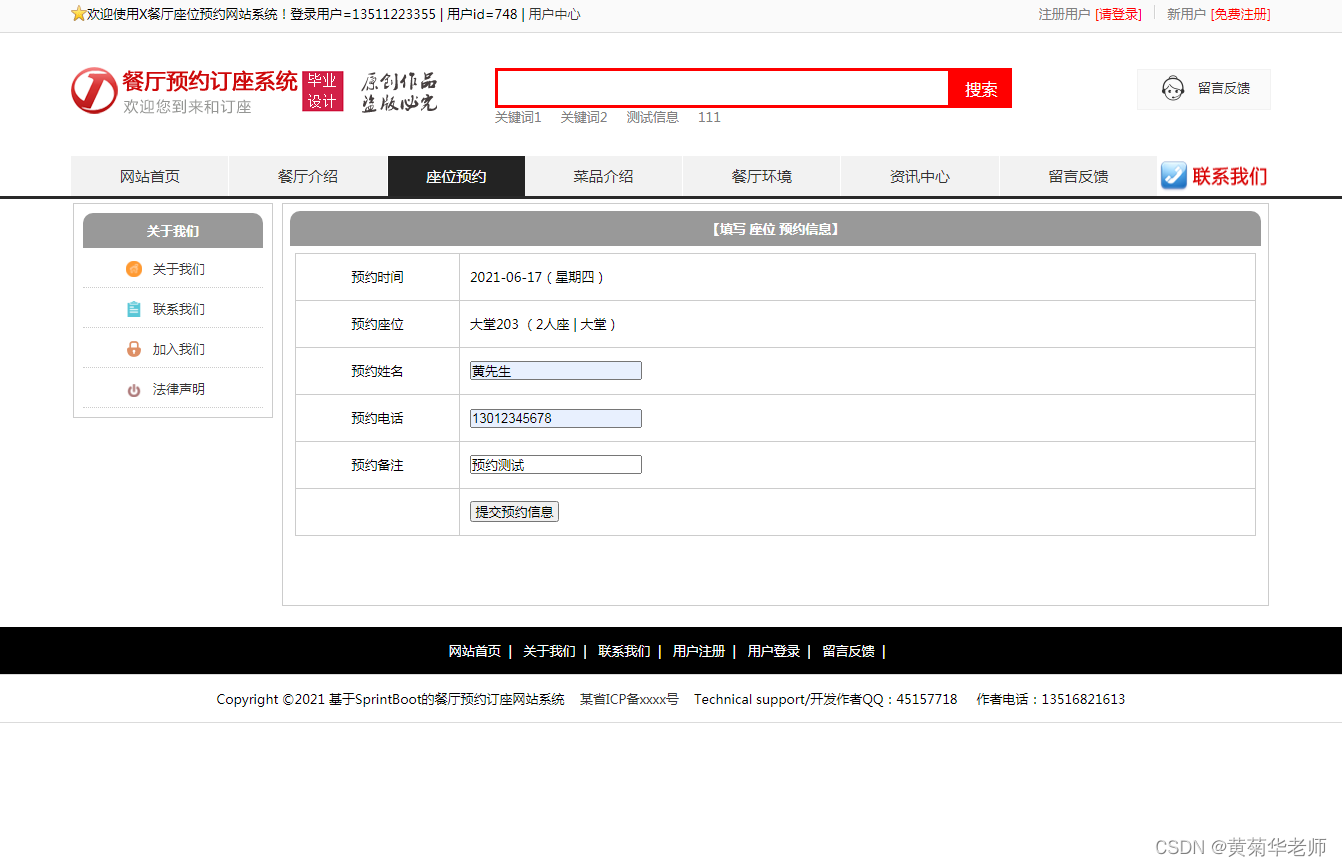Open 联系我们 sidebar link
Screen dimensions: 1342x867
click(179, 309)
